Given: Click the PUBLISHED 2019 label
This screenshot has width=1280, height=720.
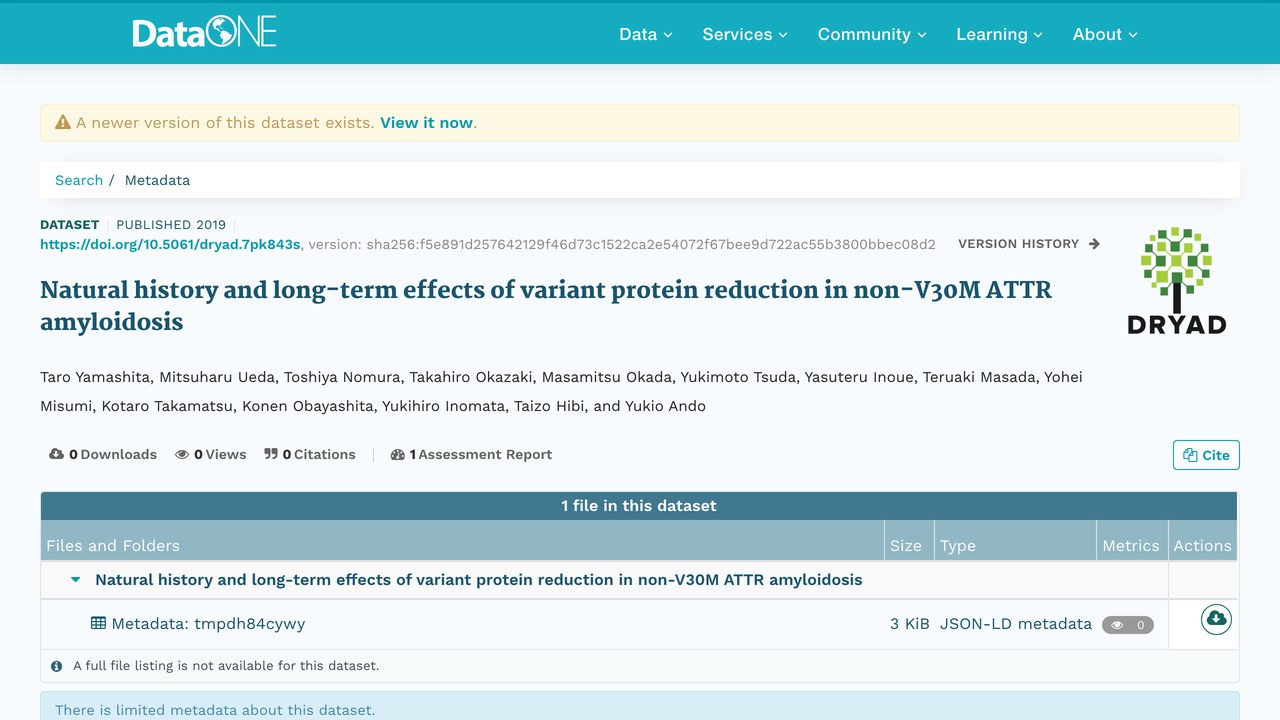Looking at the screenshot, I should [171, 224].
